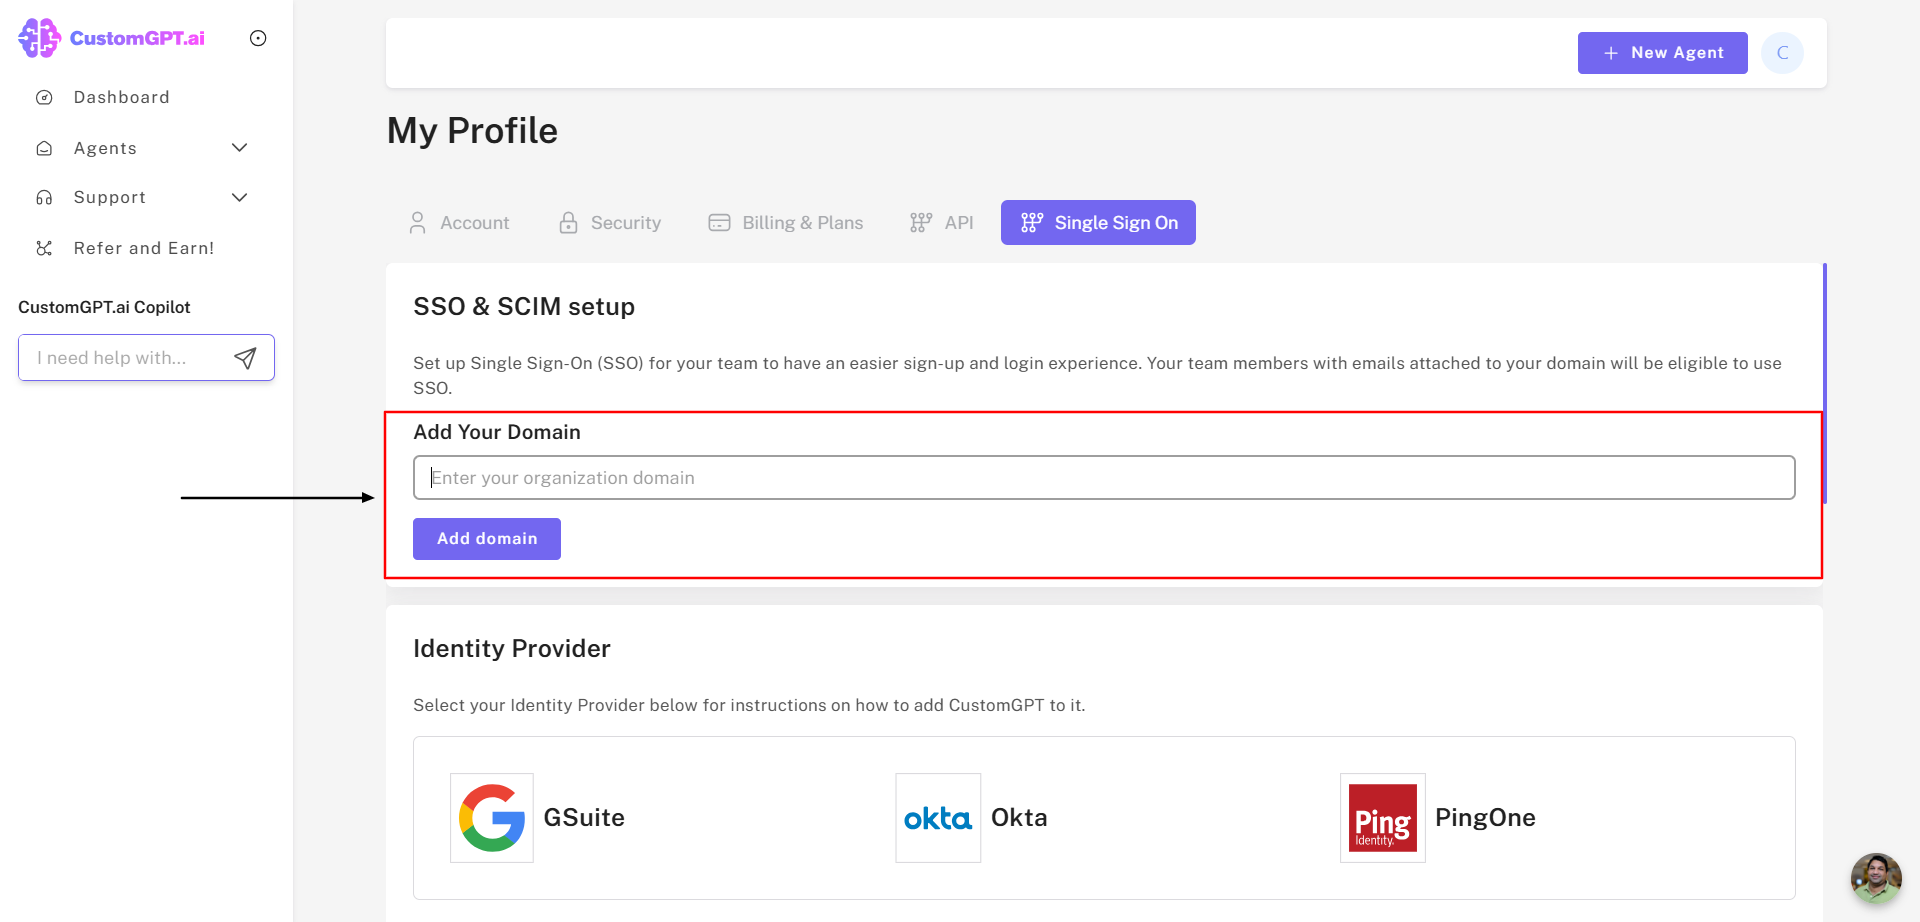Click the Ping Identity logo
This screenshot has width=1920, height=922.
1383,818
